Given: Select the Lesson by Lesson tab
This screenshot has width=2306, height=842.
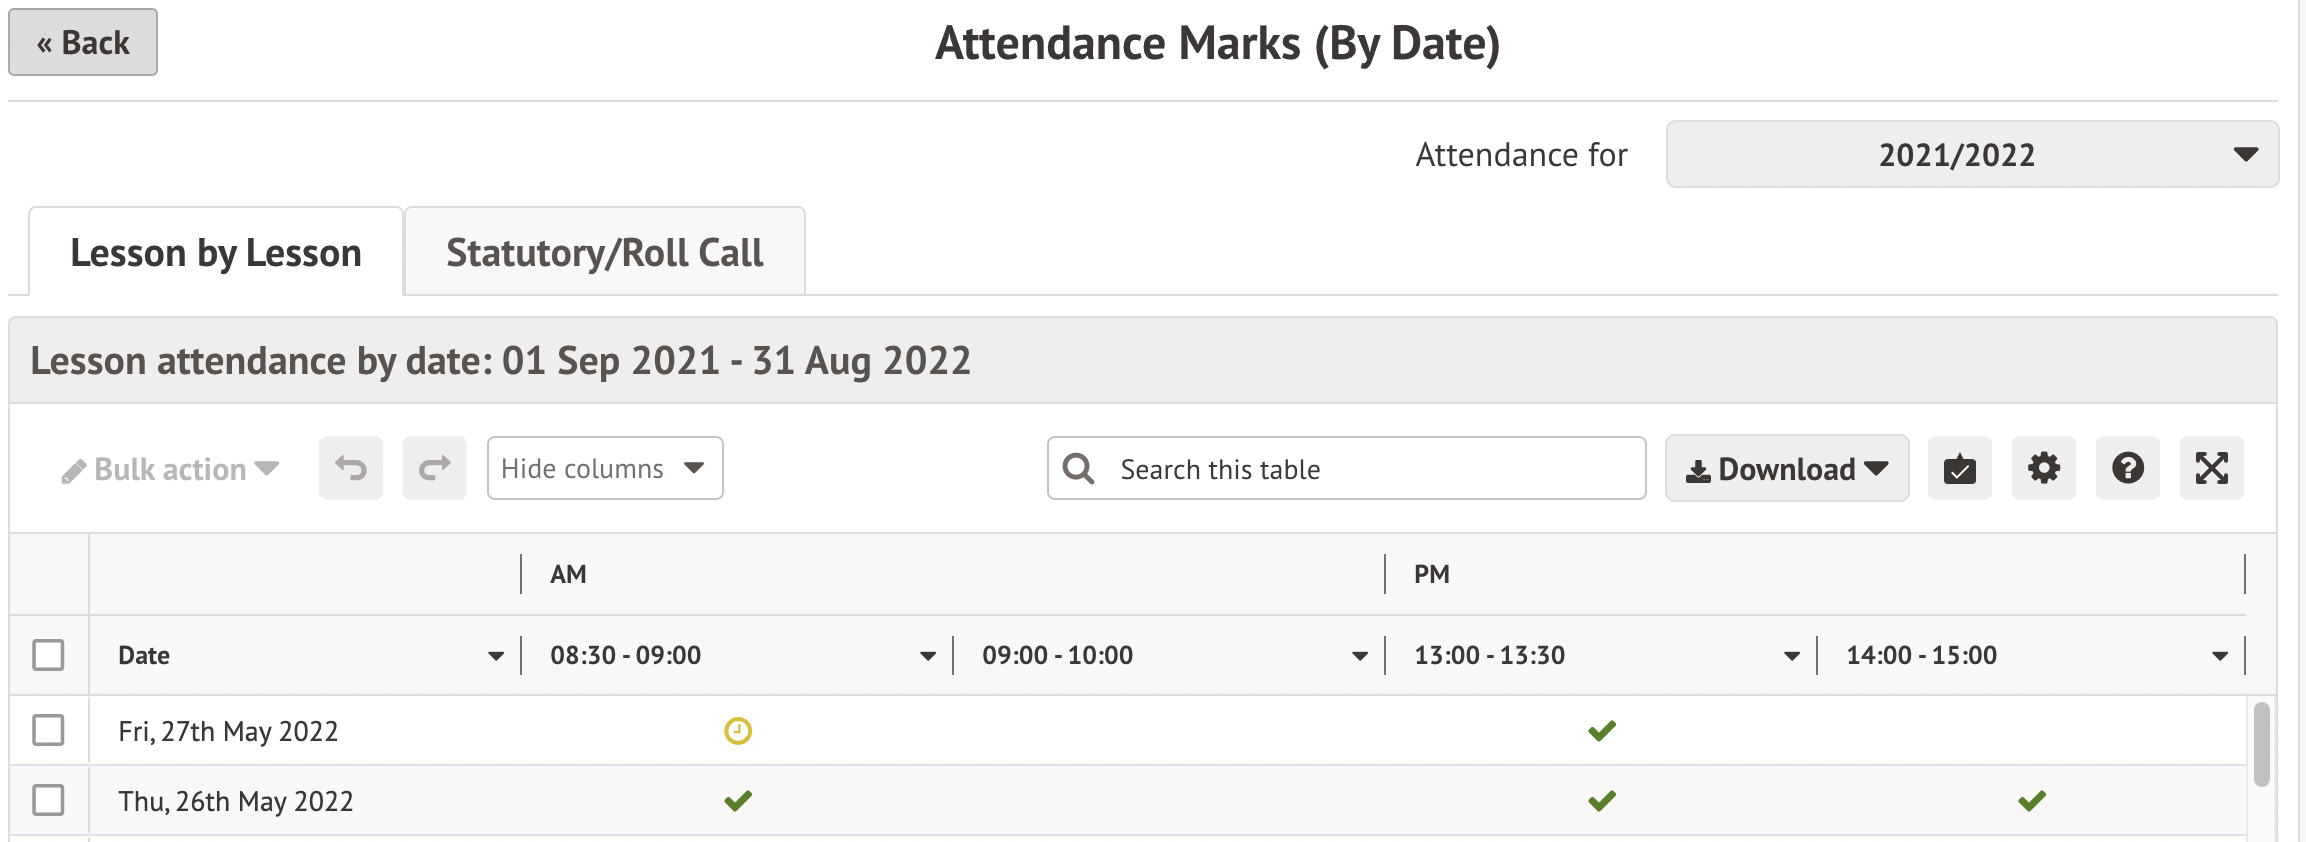Looking at the screenshot, I should (216, 253).
